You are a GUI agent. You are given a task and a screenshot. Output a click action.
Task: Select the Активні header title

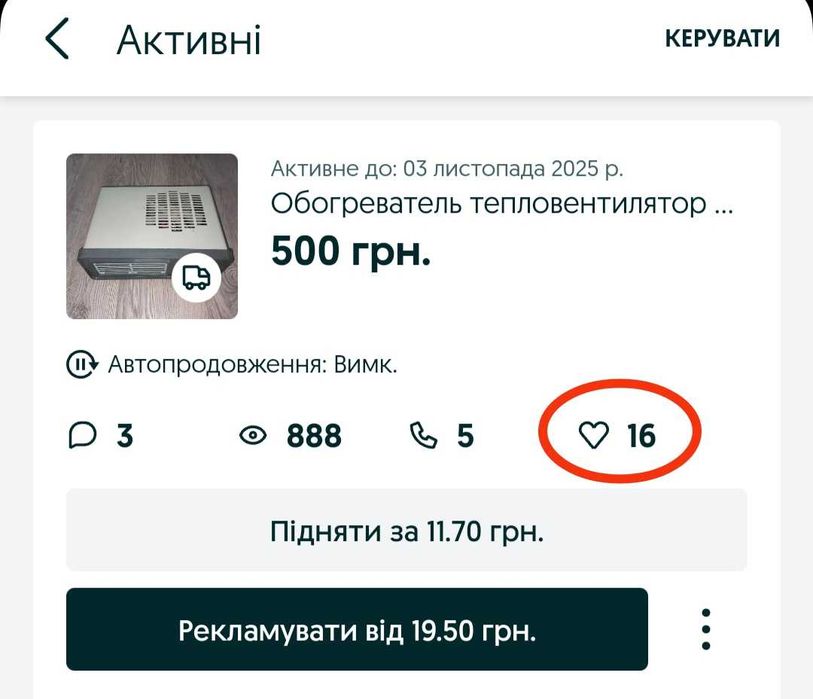click(189, 40)
